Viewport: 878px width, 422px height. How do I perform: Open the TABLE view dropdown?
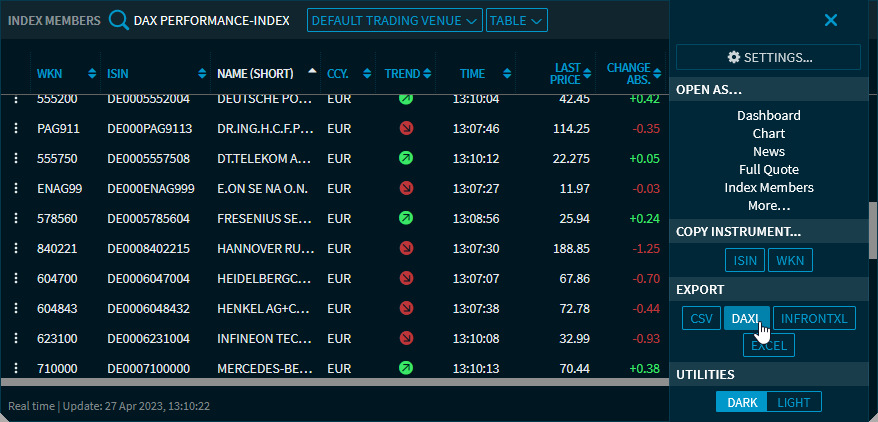[x=516, y=20]
